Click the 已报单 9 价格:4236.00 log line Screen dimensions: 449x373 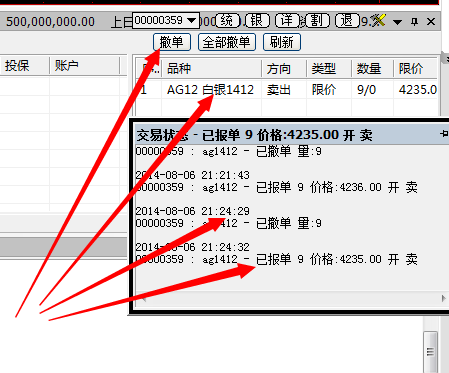(x=277, y=187)
